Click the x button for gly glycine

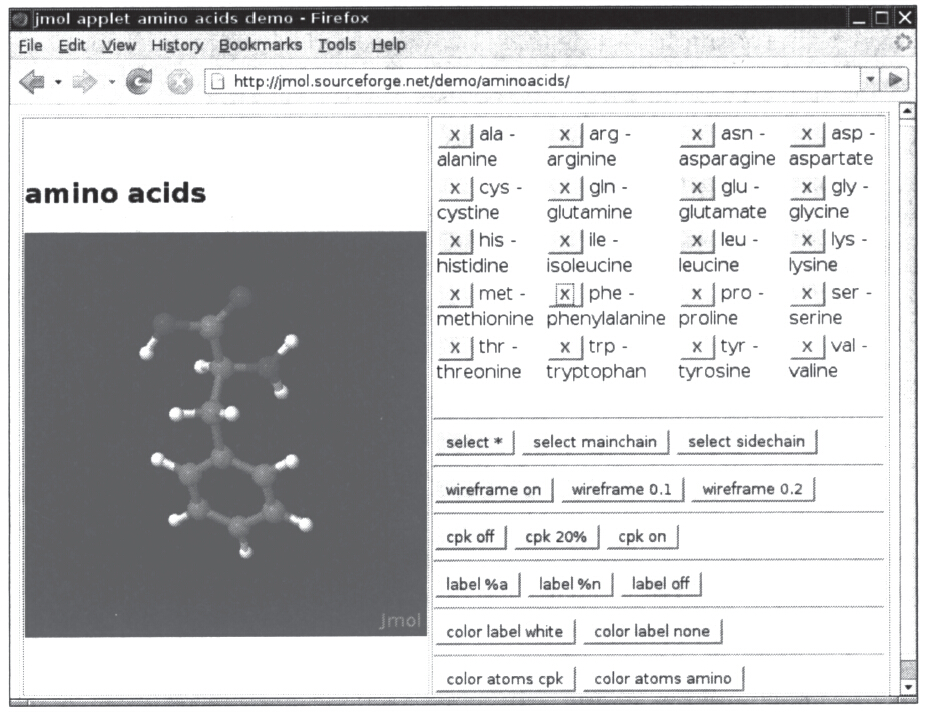[x=807, y=188]
